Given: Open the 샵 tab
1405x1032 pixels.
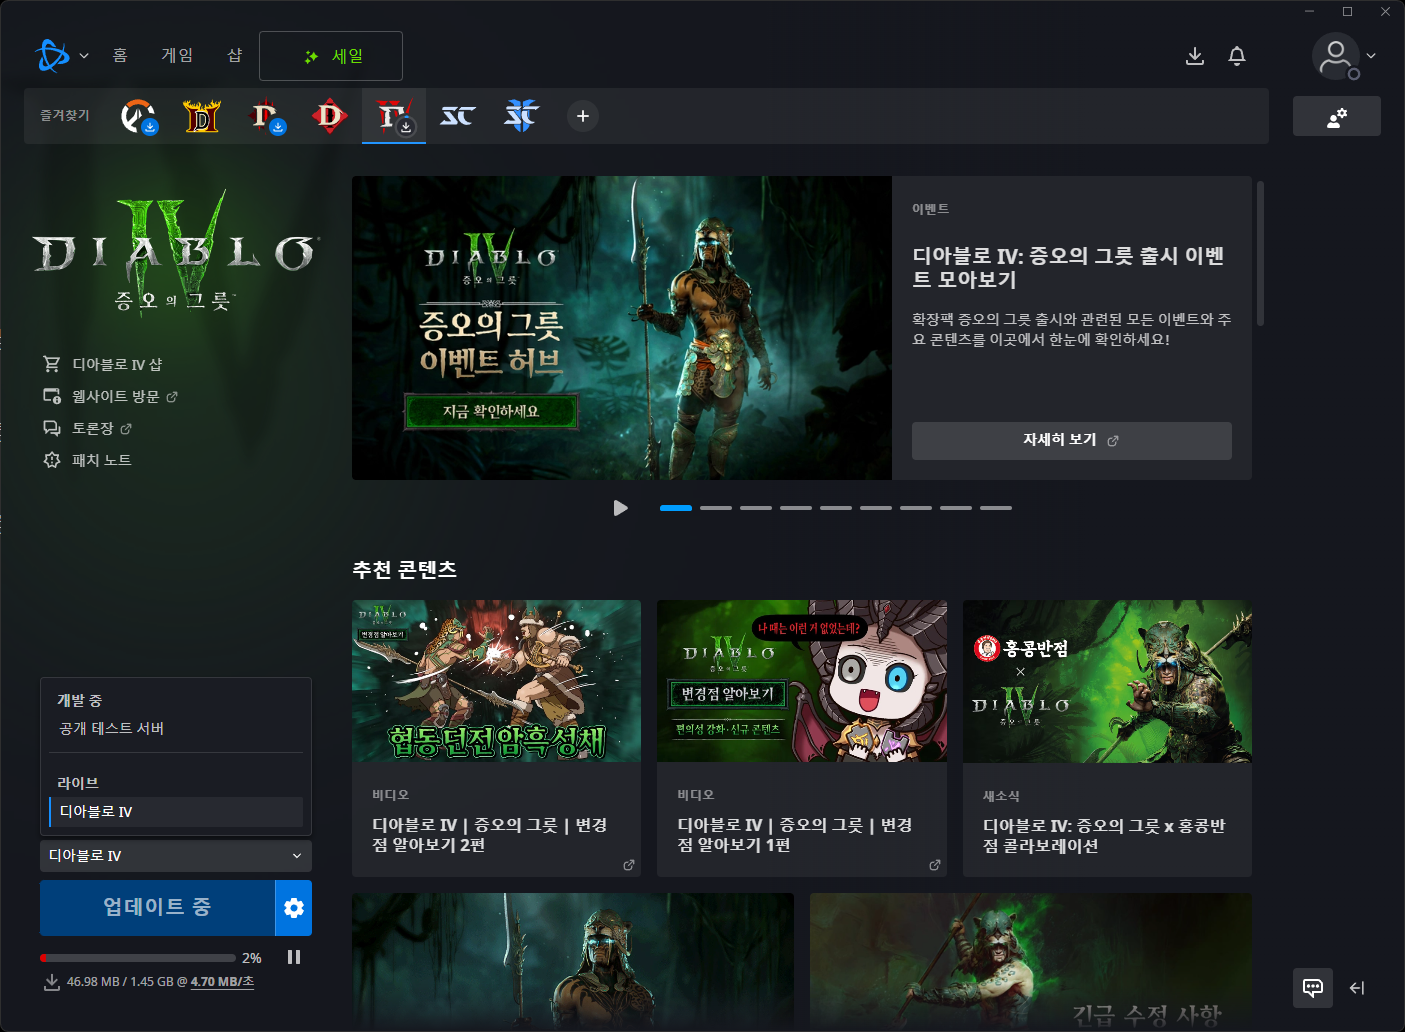Looking at the screenshot, I should [x=235, y=56].
